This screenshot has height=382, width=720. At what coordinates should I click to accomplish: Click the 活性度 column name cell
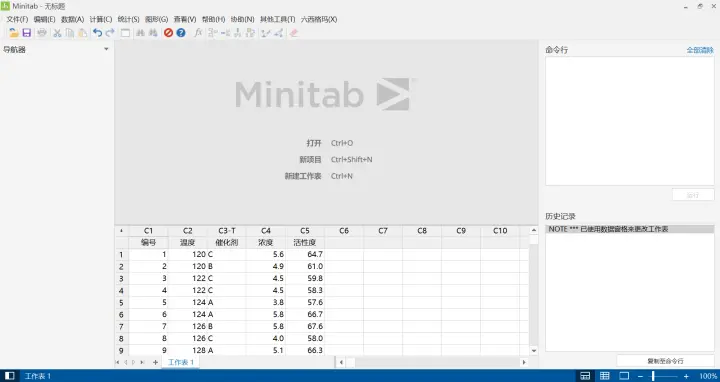coord(305,242)
